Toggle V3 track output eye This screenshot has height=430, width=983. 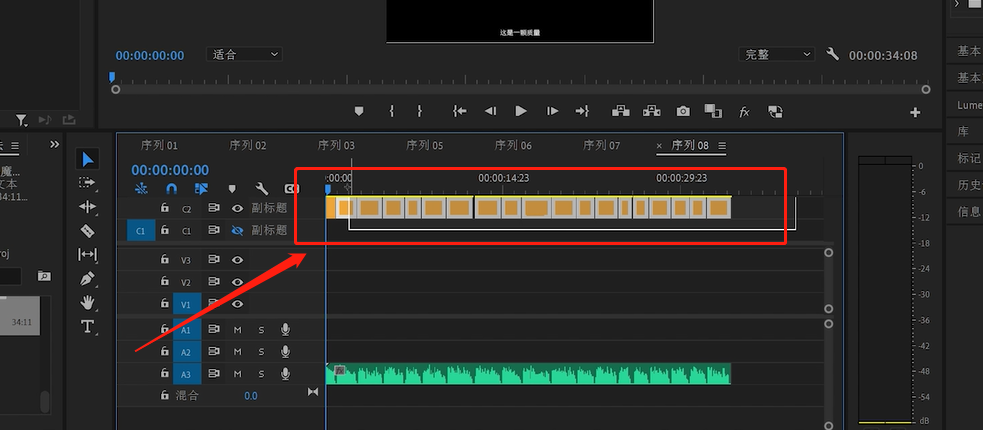pyautogui.click(x=237, y=260)
